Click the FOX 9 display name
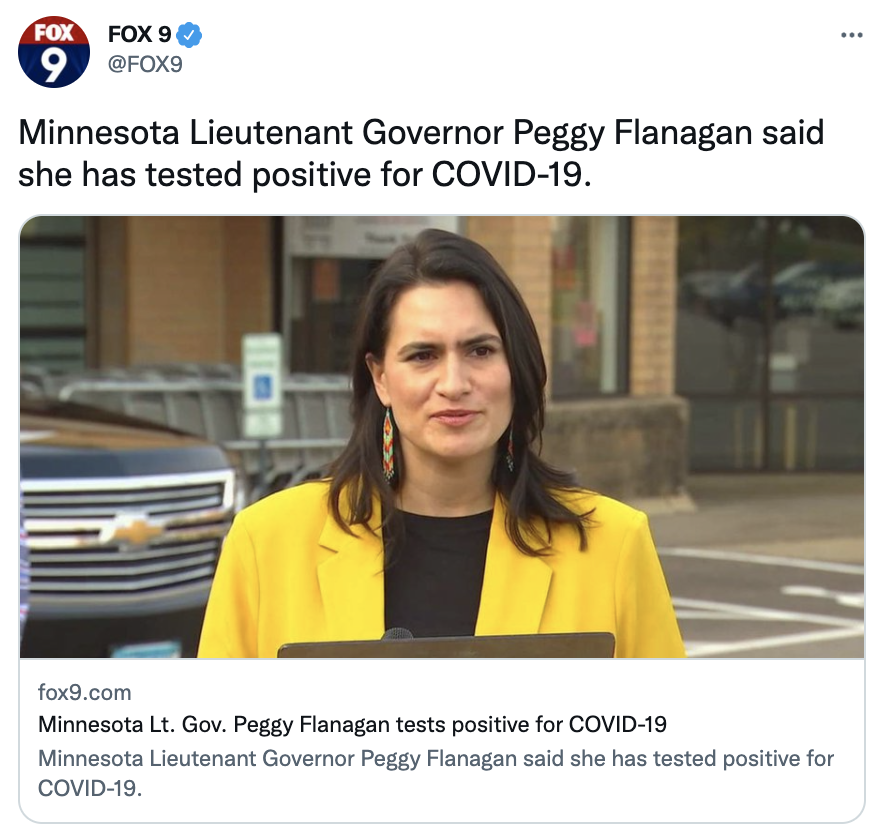 point(140,34)
